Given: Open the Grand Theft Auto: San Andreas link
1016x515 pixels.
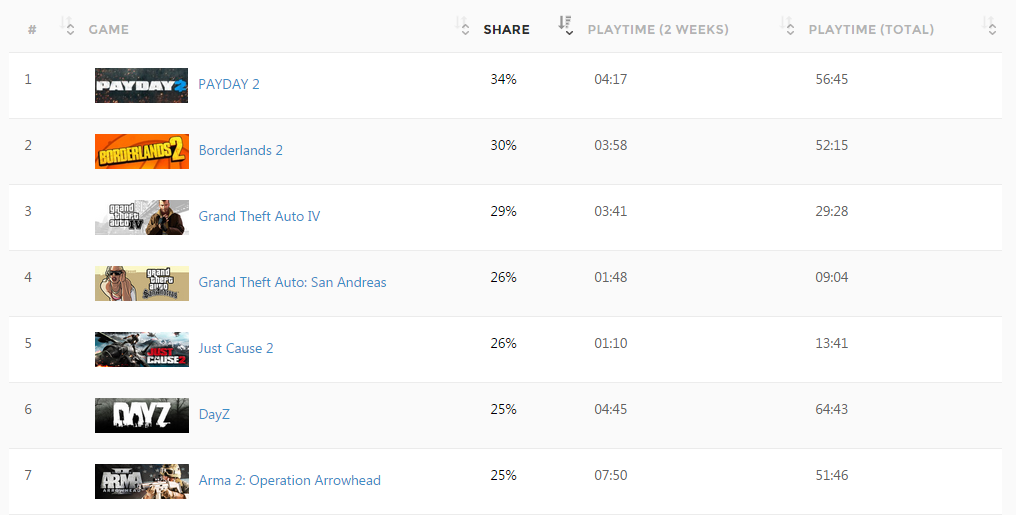Looking at the screenshot, I should (292, 282).
